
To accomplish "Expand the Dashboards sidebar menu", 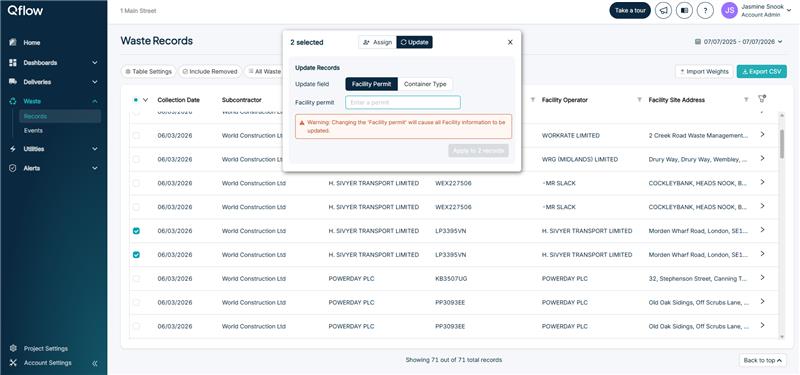I will pos(53,63).
